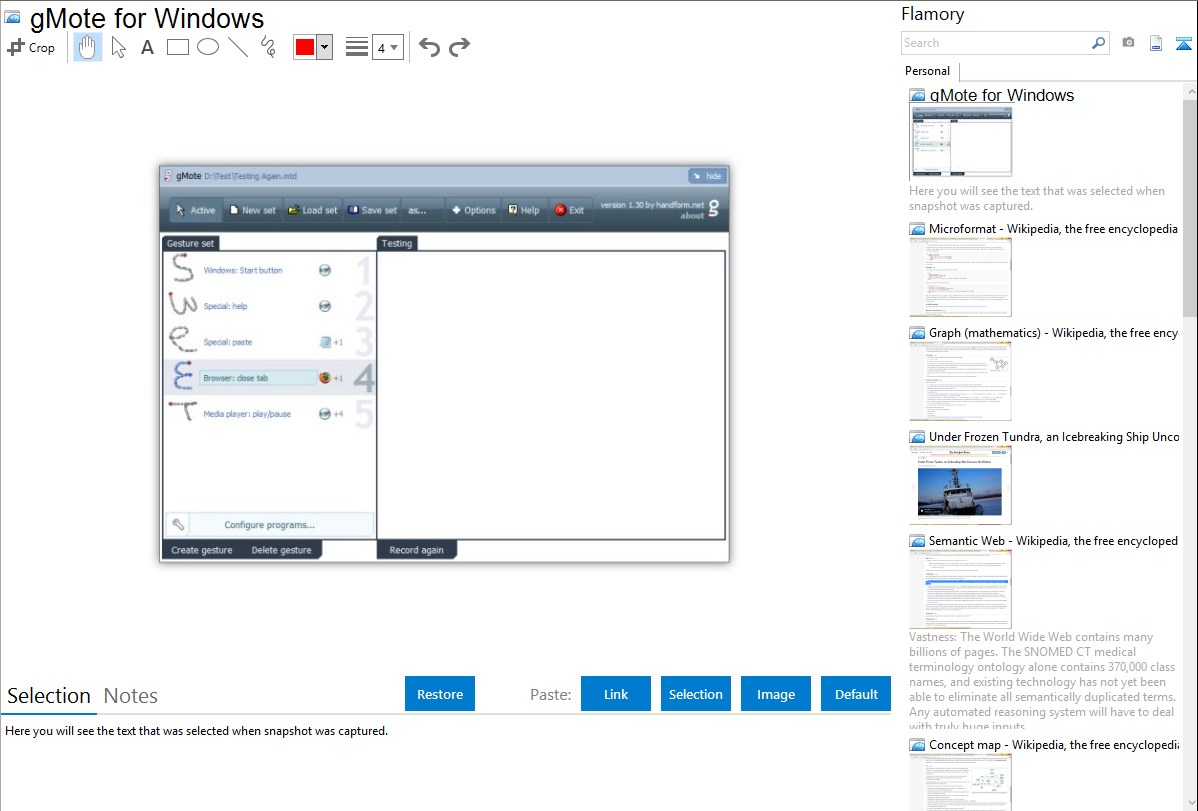1198x811 pixels.
Task: Click the snapshot list scrollbar
Action: pyautogui.click(x=1190, y=206)
